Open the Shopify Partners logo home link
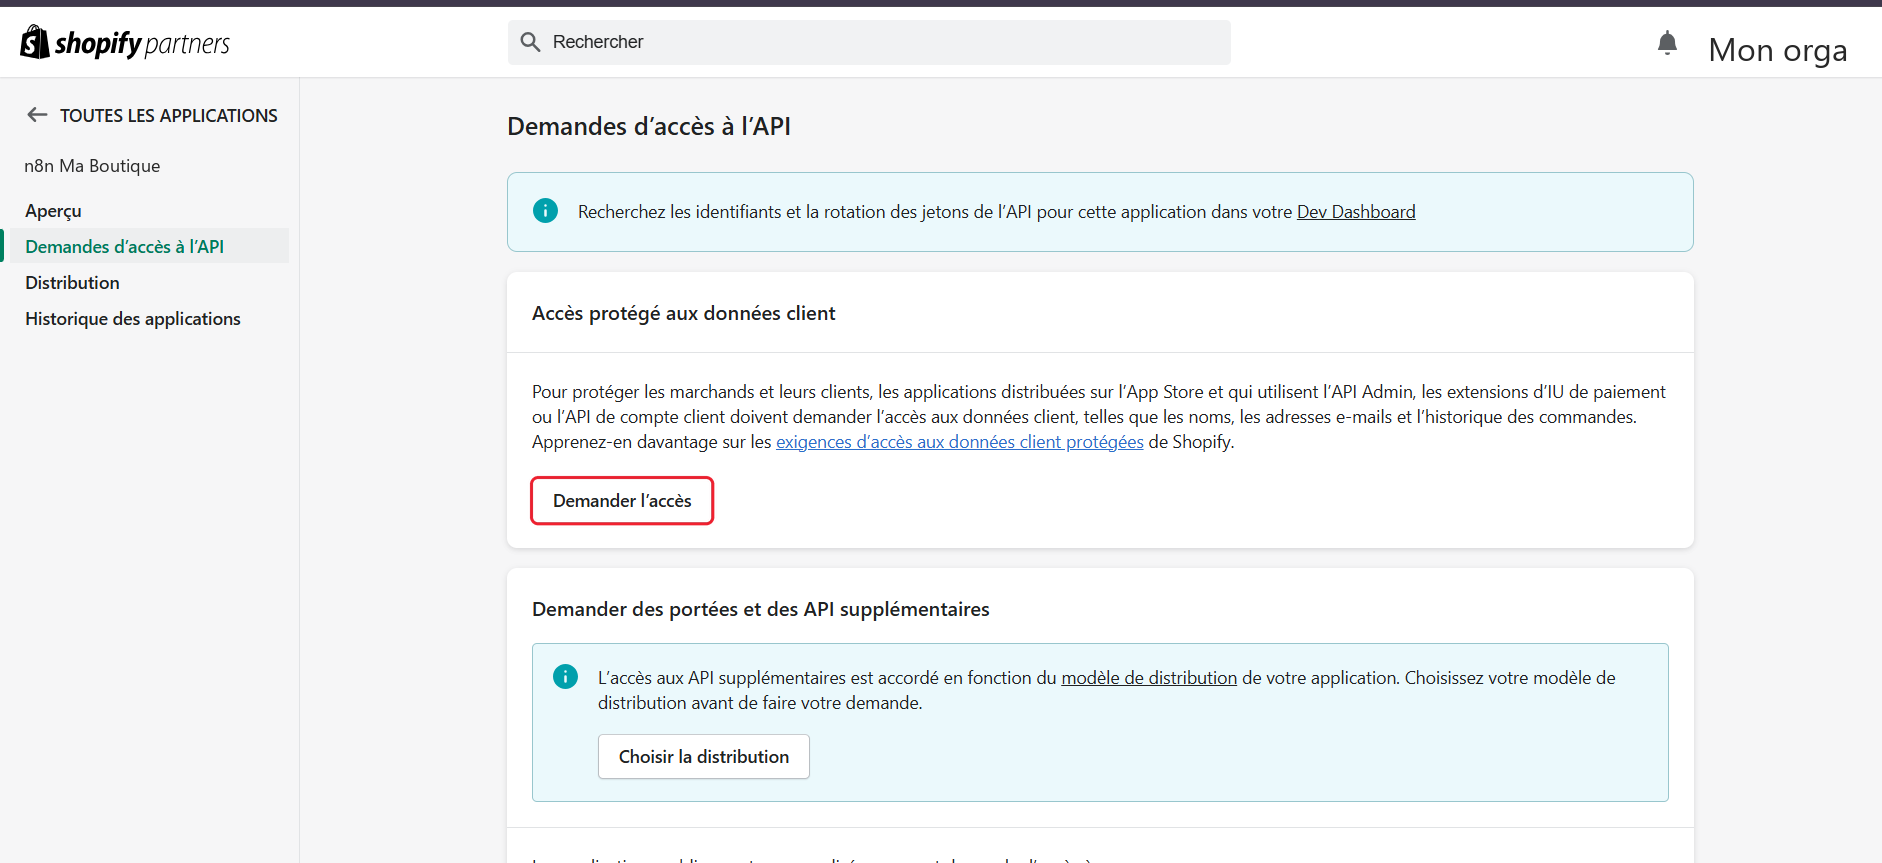 point(125,43)
